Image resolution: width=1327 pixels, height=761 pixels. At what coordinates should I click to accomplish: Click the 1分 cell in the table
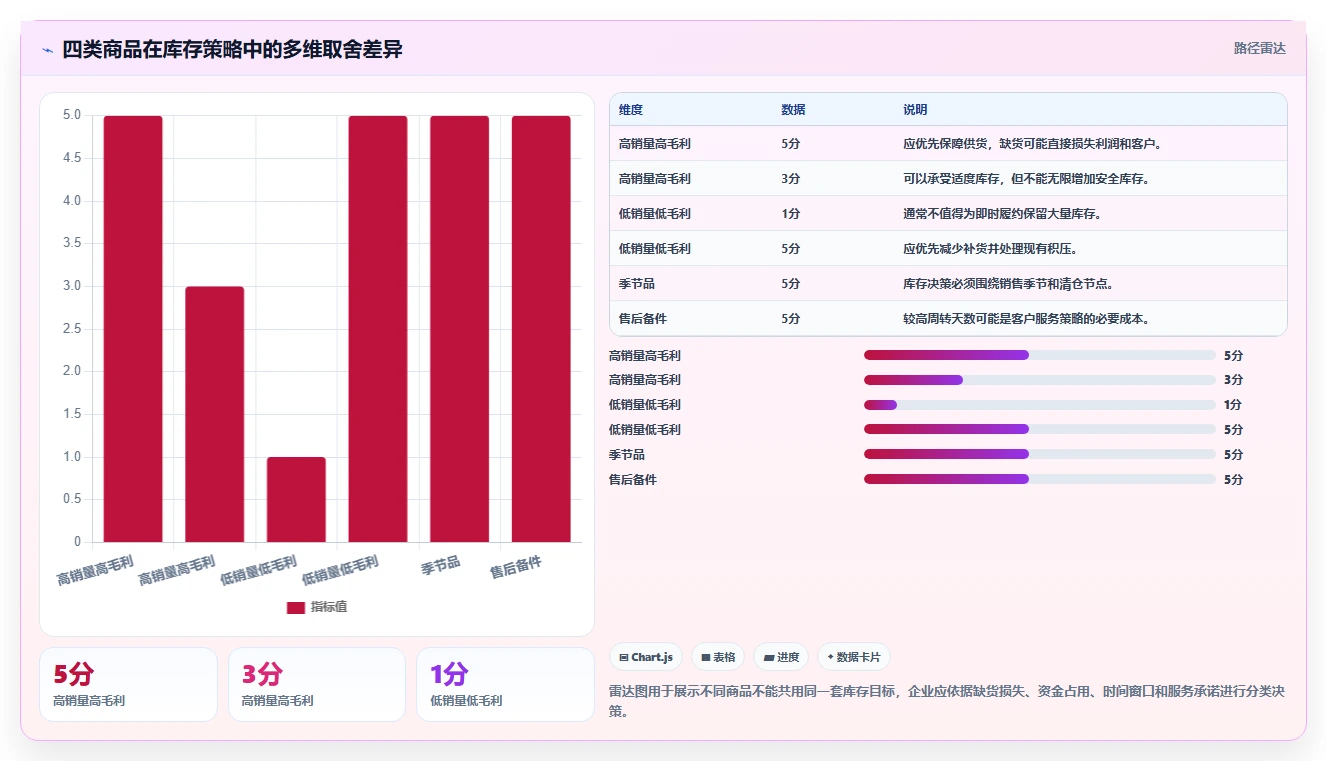(791, 214)
